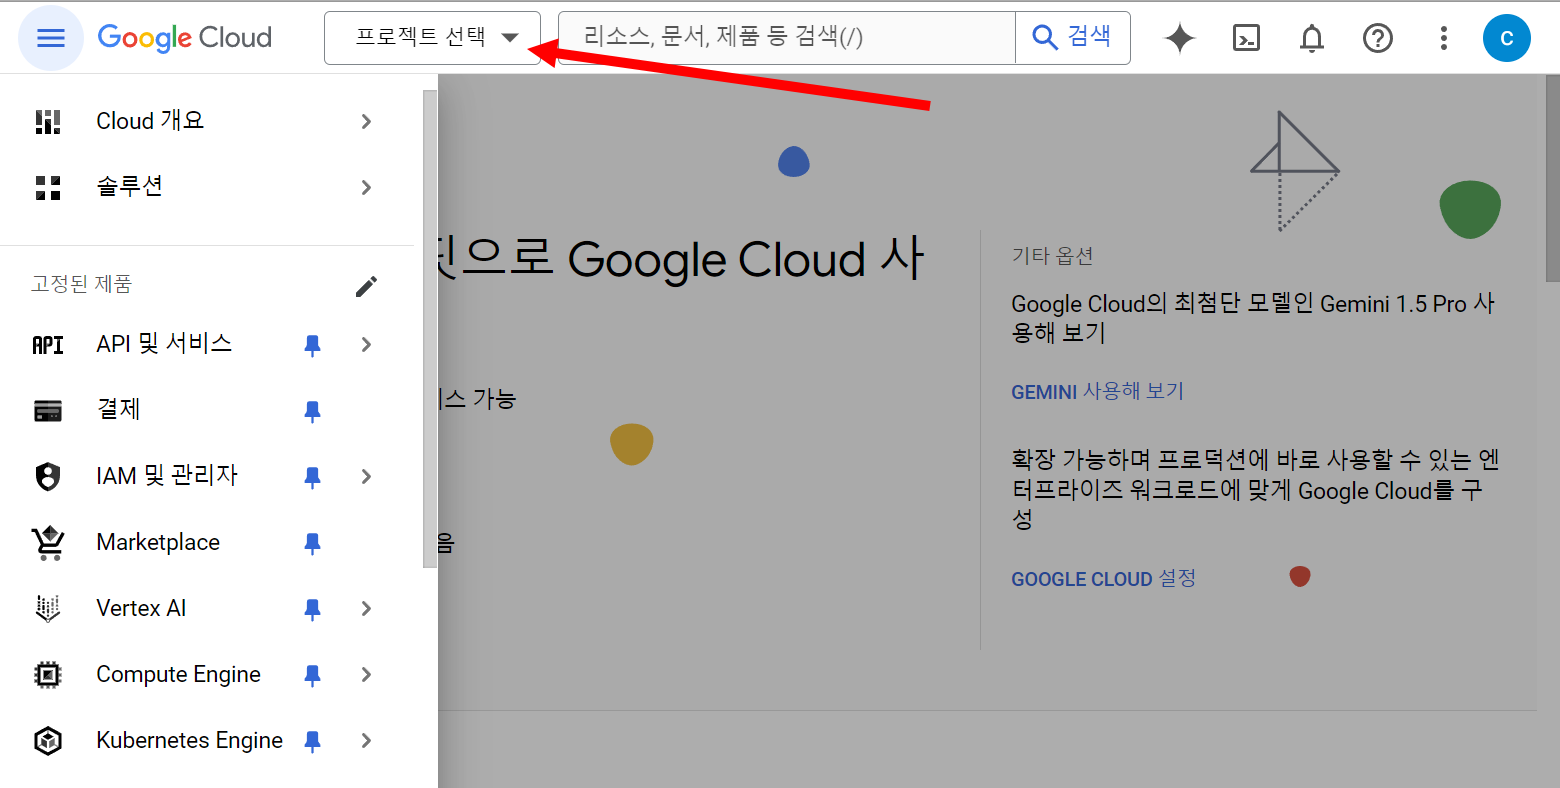Focus the 리소스, 문서, 제품 search field

[x=786, y=38]
